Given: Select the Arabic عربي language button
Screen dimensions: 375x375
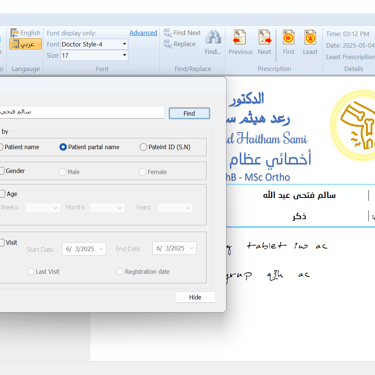Looking at the screenshot, I should pos(25,44).
